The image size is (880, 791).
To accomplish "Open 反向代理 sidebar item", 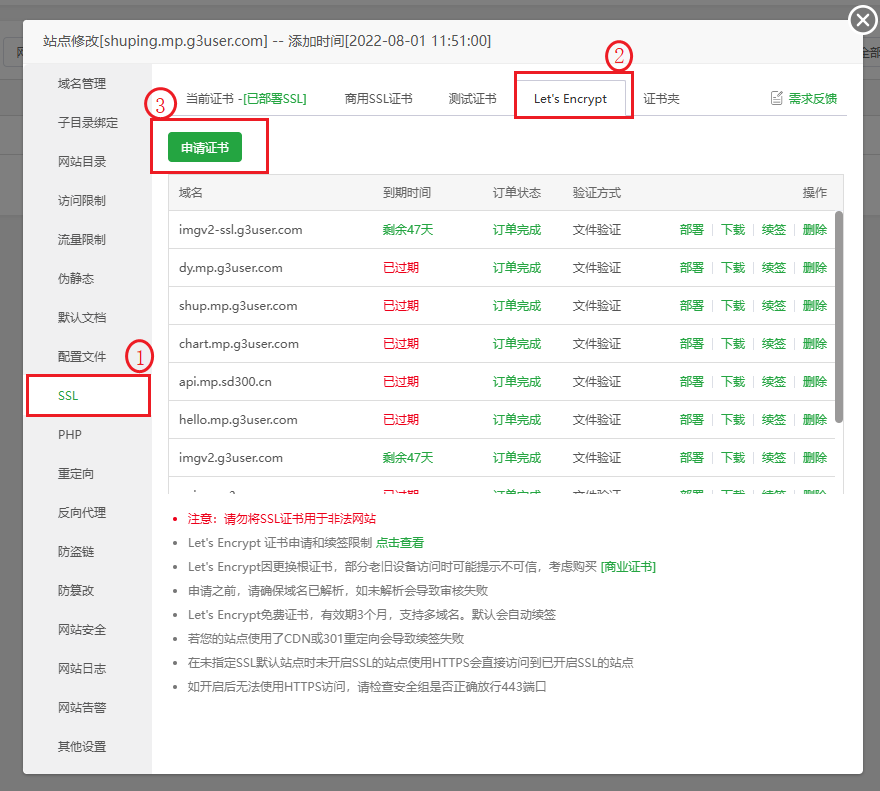I will (82, 513).
